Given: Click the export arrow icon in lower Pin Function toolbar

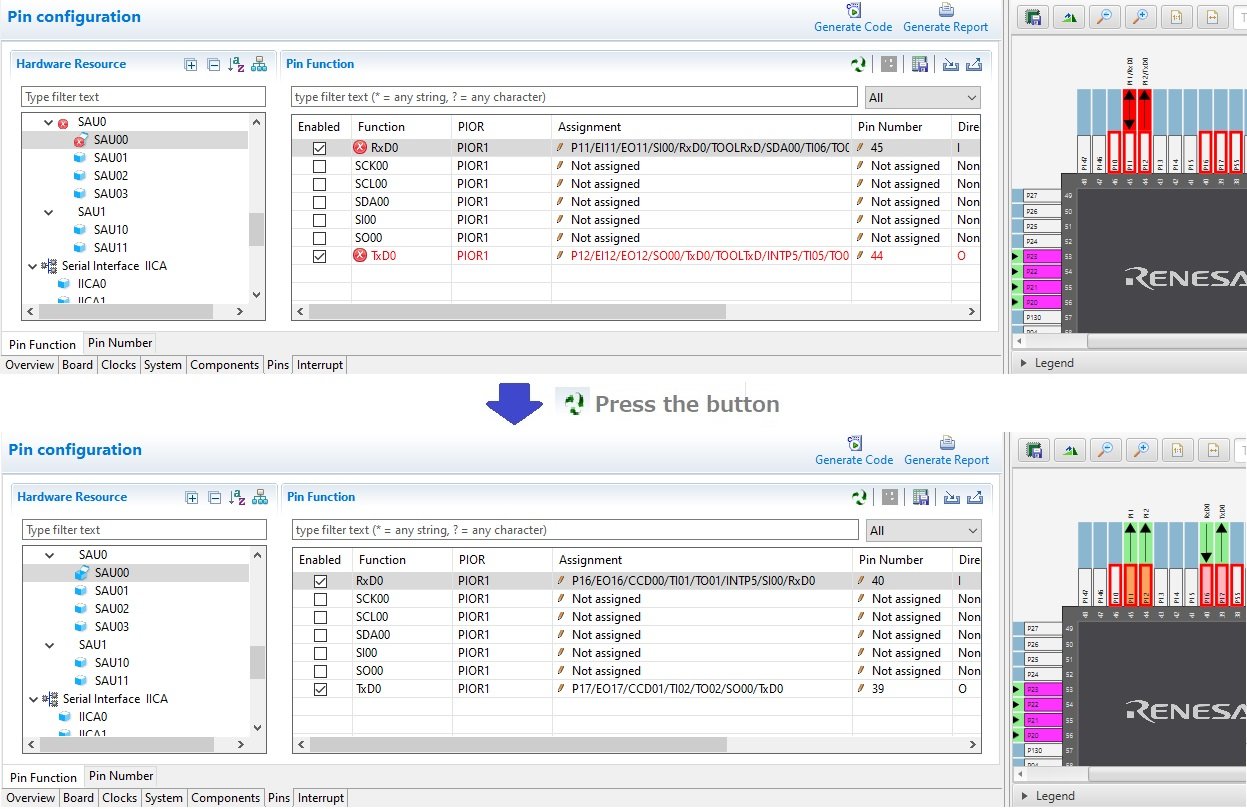Looking at the screenshot, I should (x=974, y=497).
